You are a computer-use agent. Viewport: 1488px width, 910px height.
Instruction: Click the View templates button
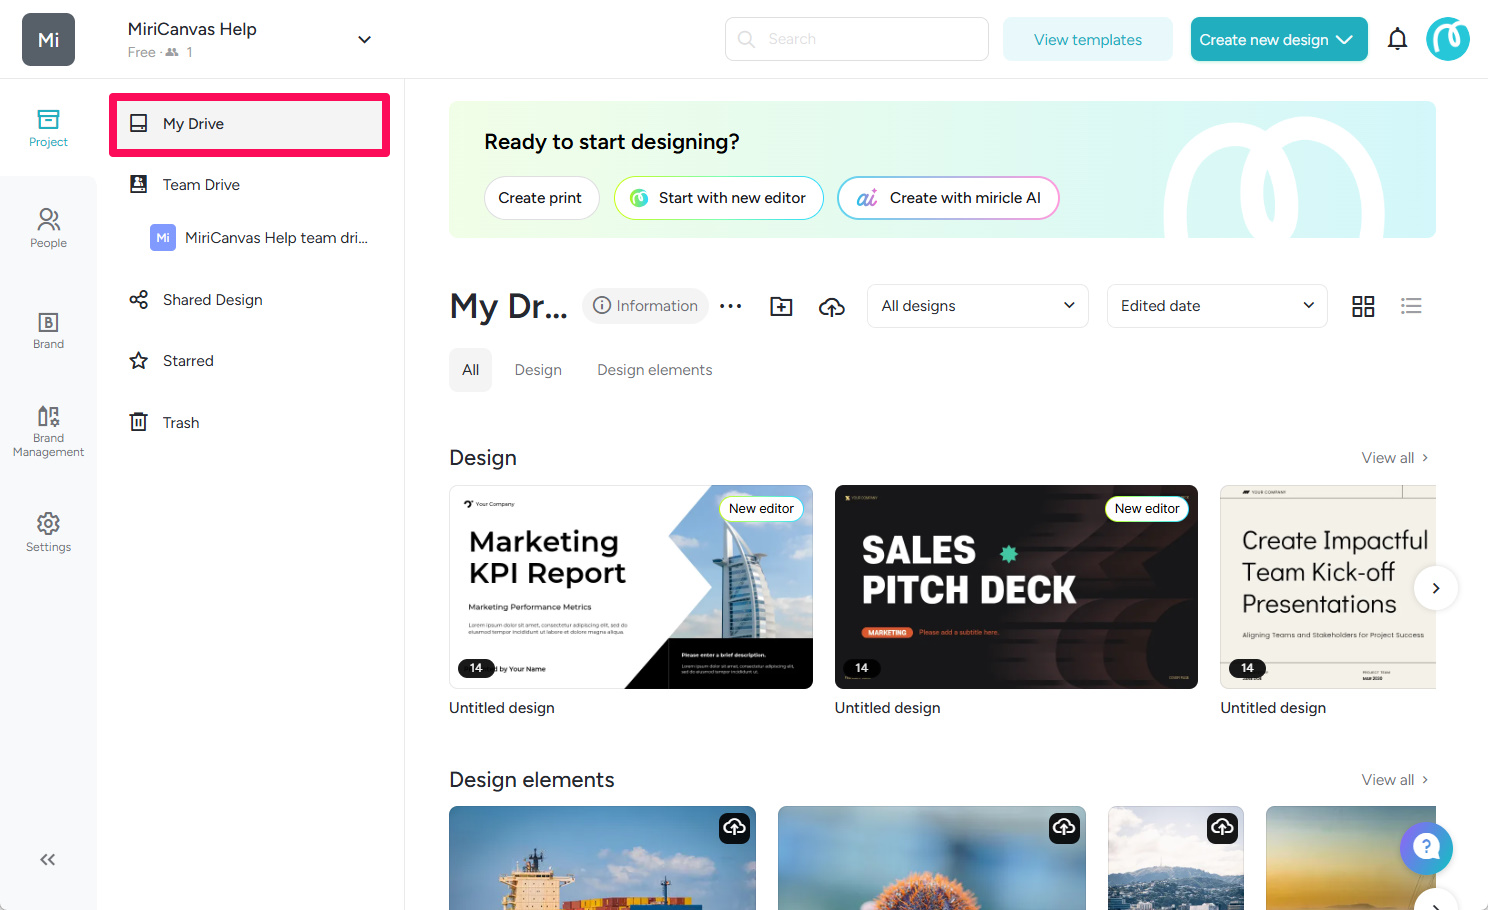click(x=1087, y=40)
